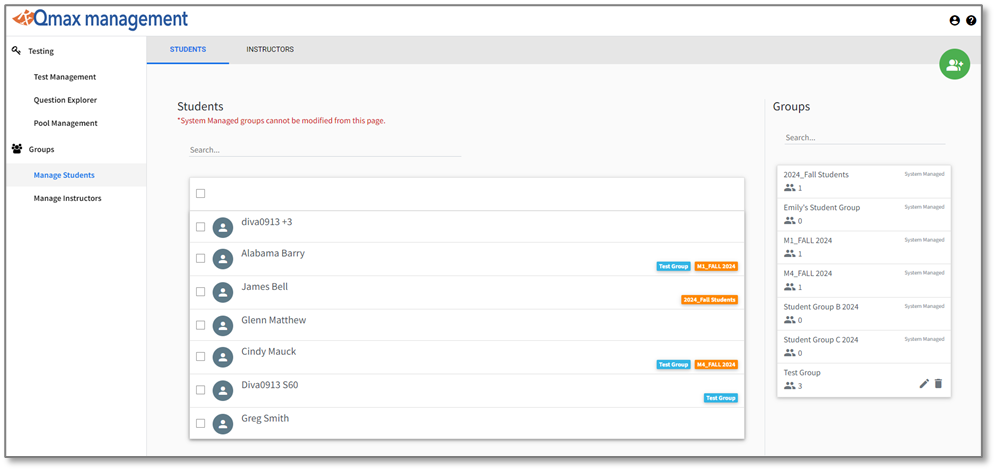
Task: Select the Glenn Matthew checkbox
Action: point(201,325)
